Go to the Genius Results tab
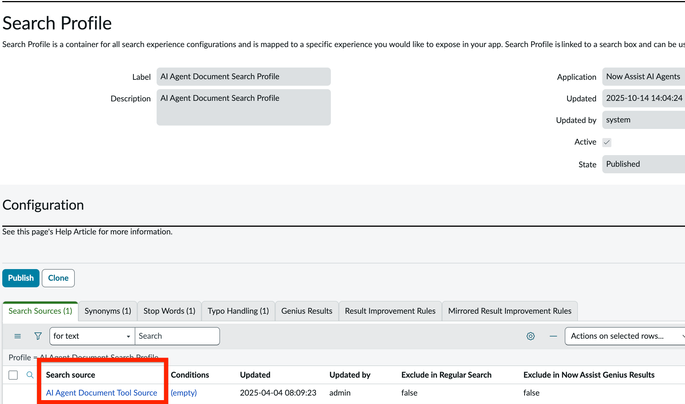The width and height of the screenshot is (685, 404). (x=306, y=311)
